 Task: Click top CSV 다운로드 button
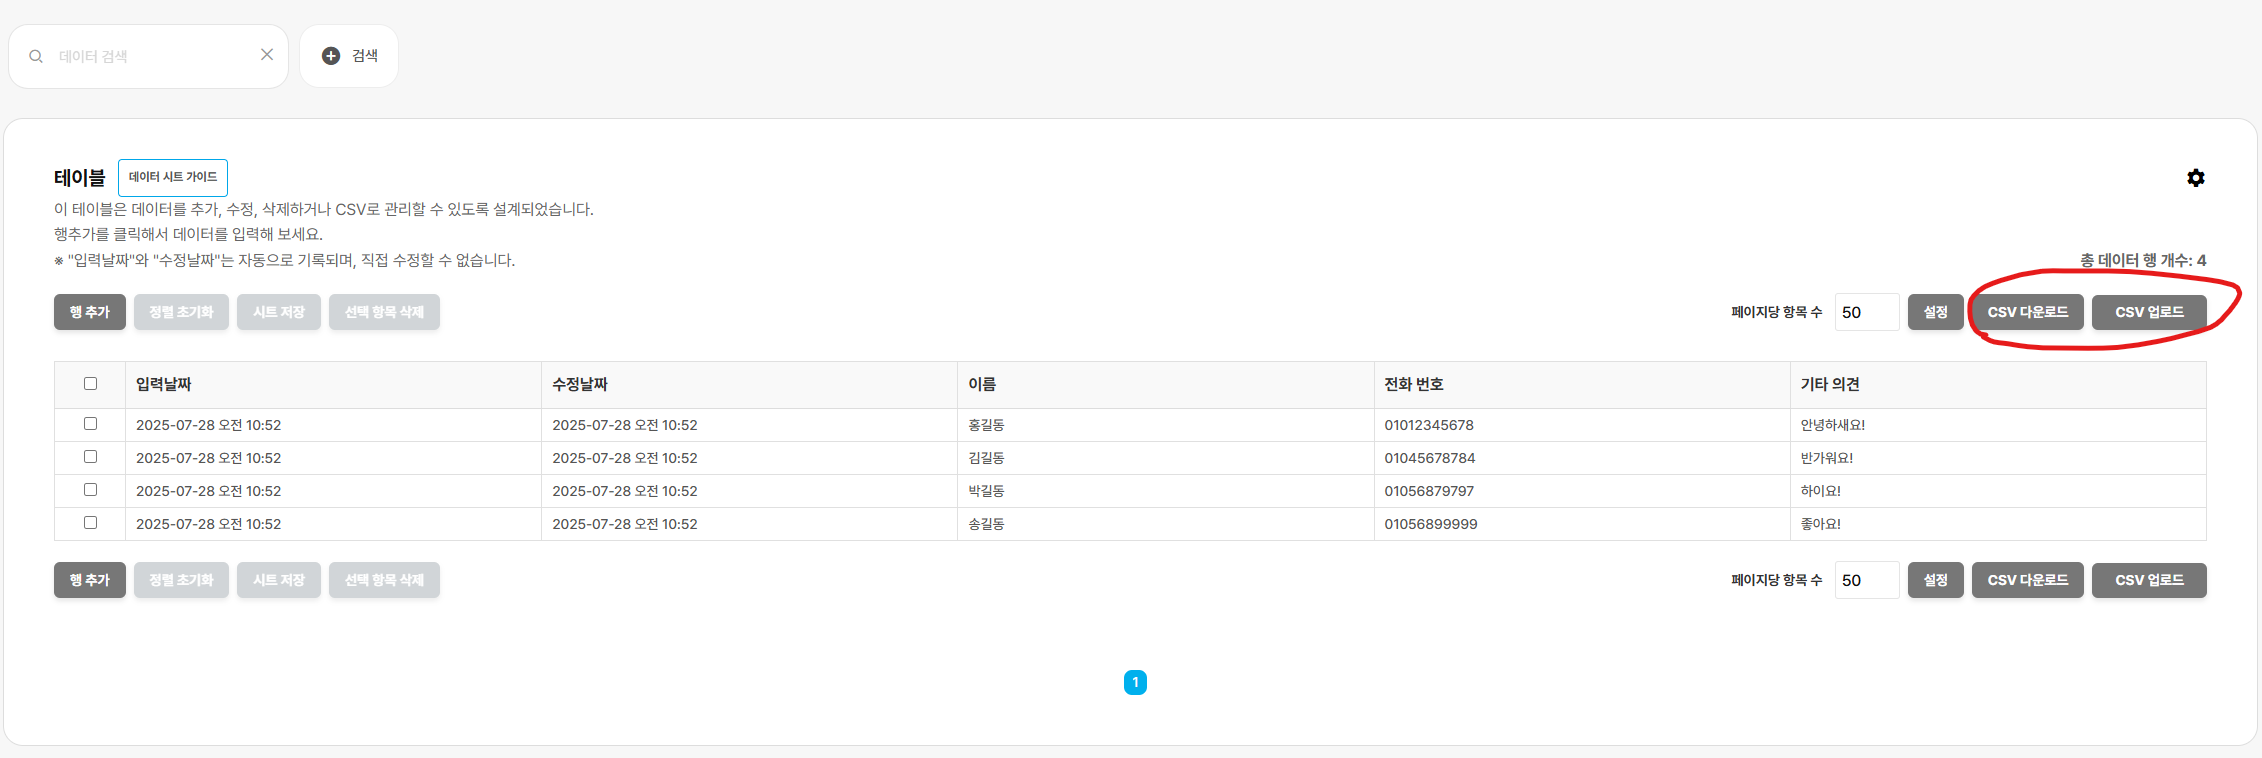coord(2028,312)
